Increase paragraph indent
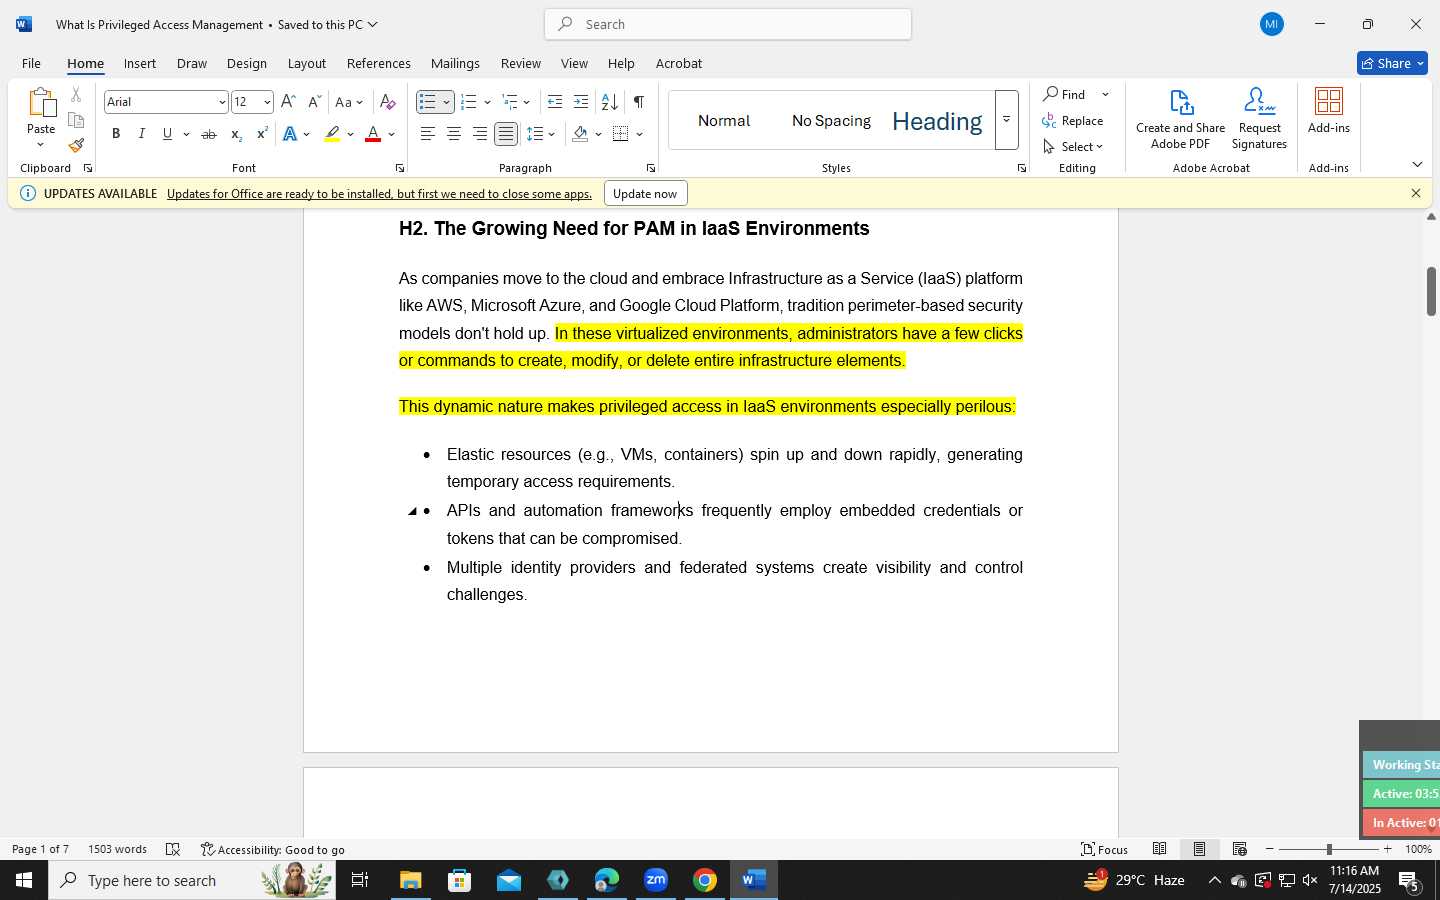This screenshot has height=900, width=1440. coord(581,102)
